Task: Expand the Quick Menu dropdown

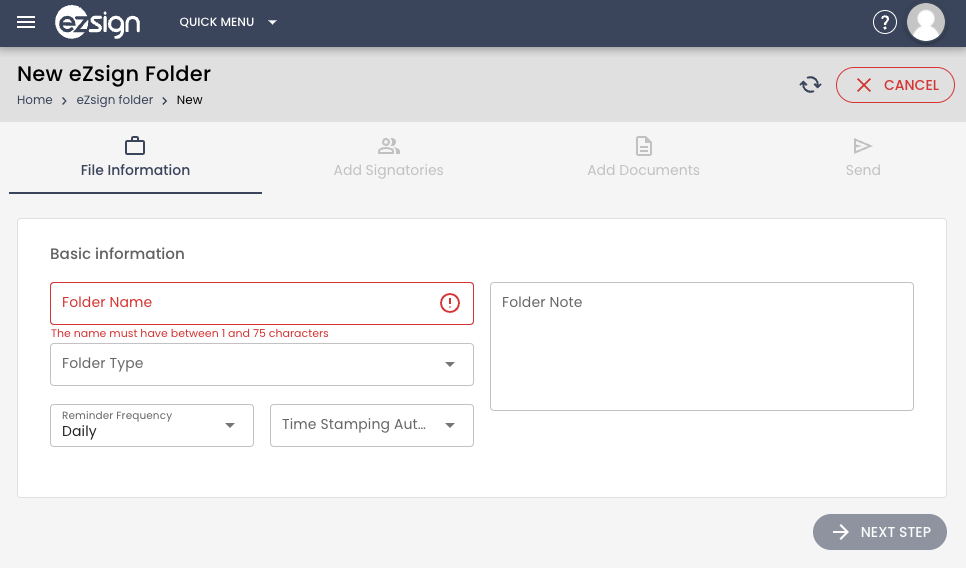Action: coord(229,22)
